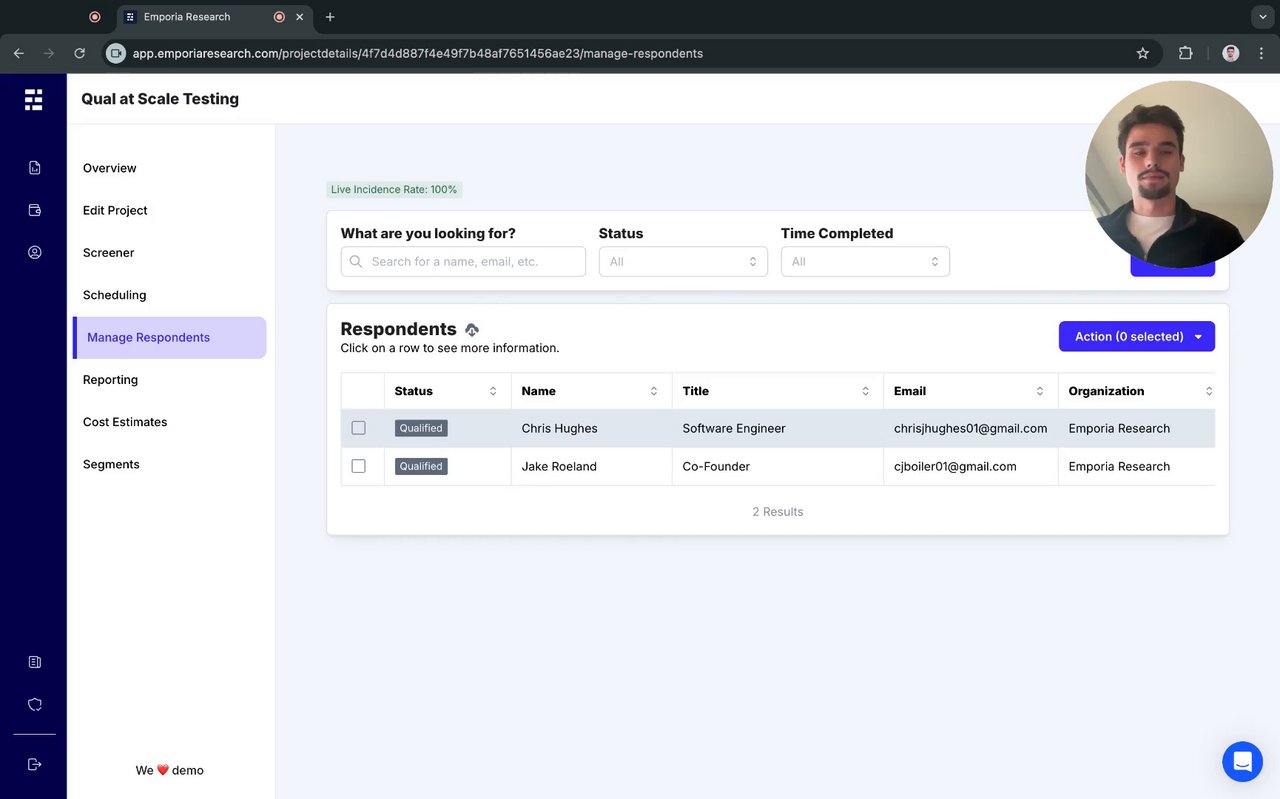Click the Emporia logo in the sidebar
The width and height of the screenshot is (1280, 799).
point(34,99)
